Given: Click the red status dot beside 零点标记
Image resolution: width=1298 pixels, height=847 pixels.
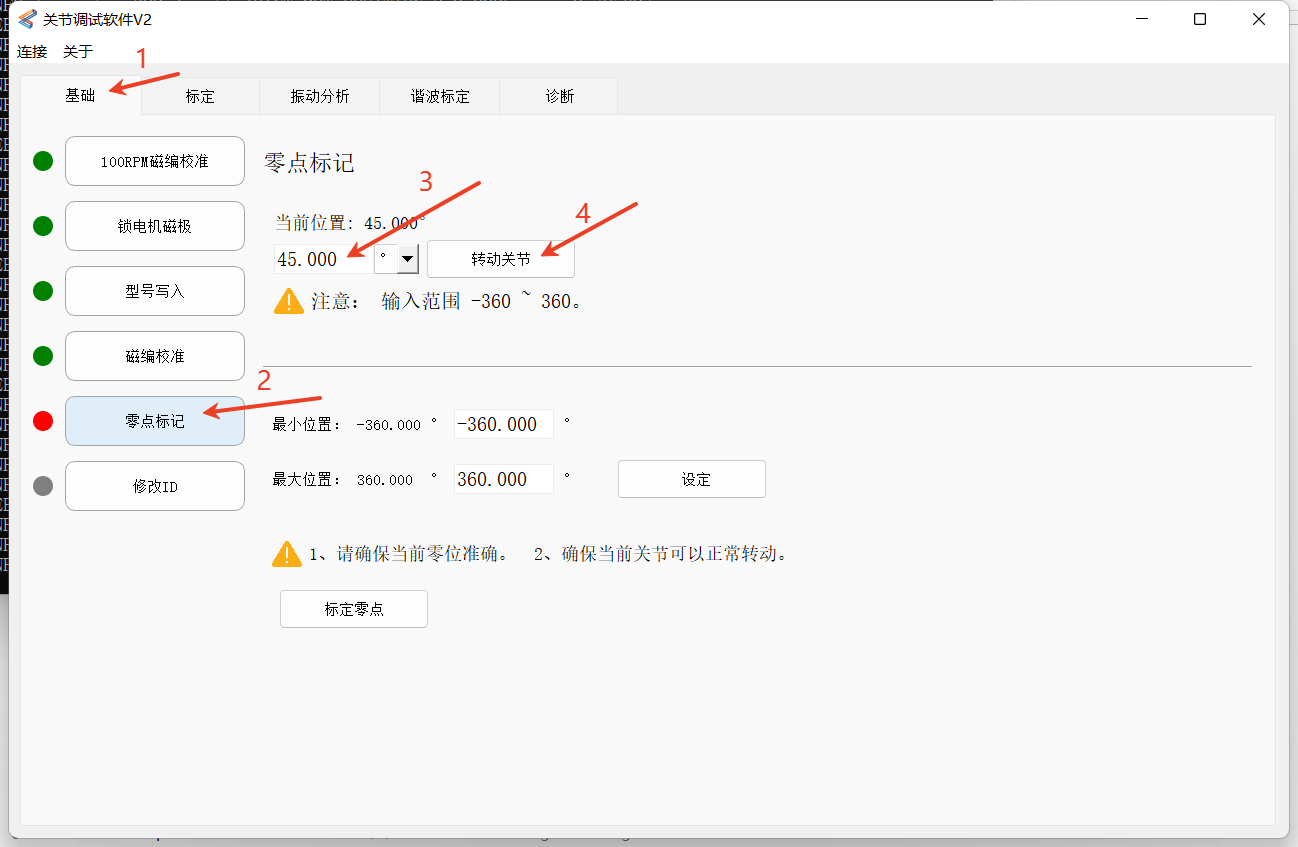Looking at the screenshot, I should (x=43, y=421).
